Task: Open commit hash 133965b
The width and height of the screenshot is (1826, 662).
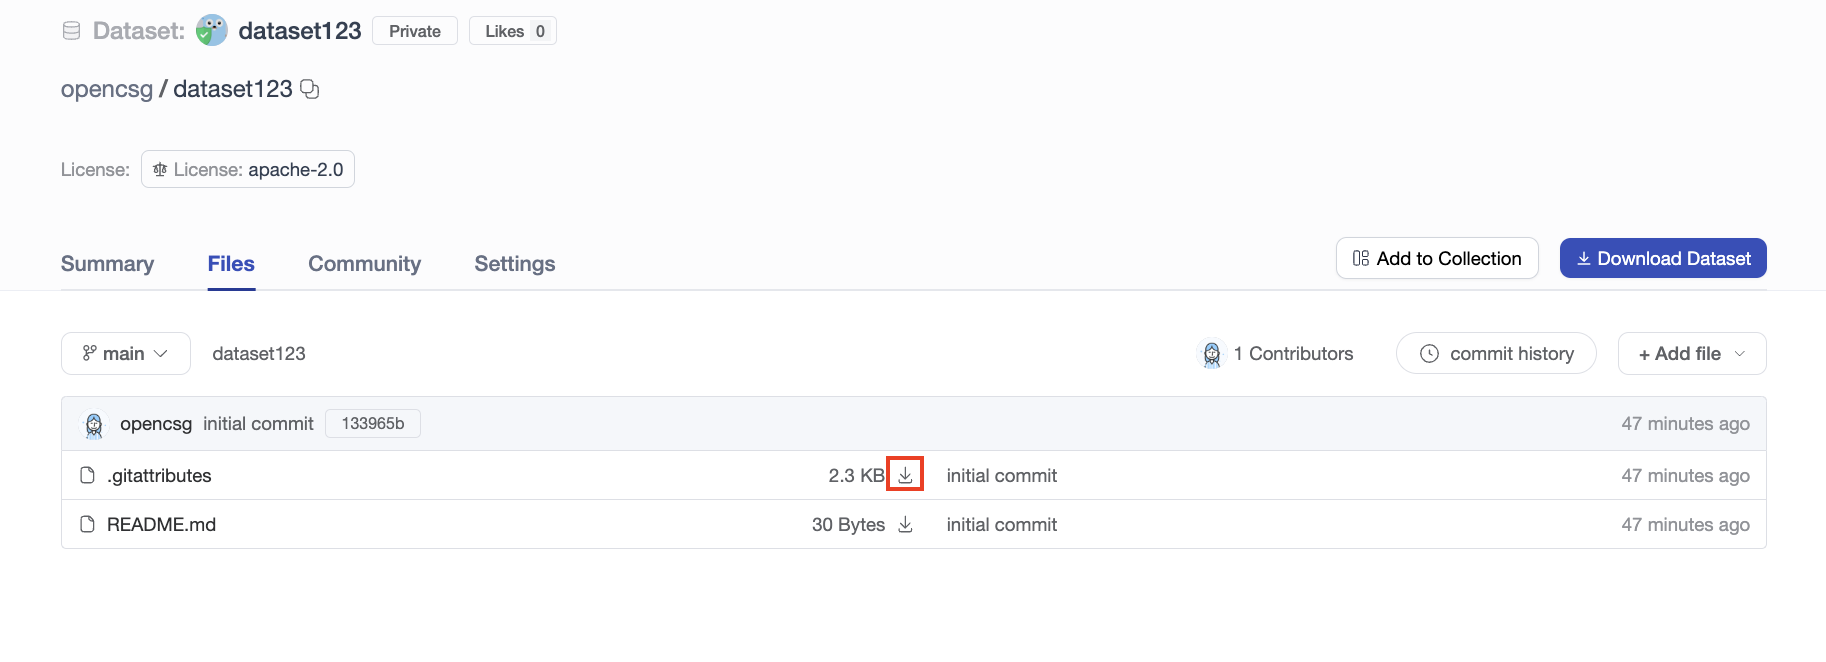Action: coord(373,424)
